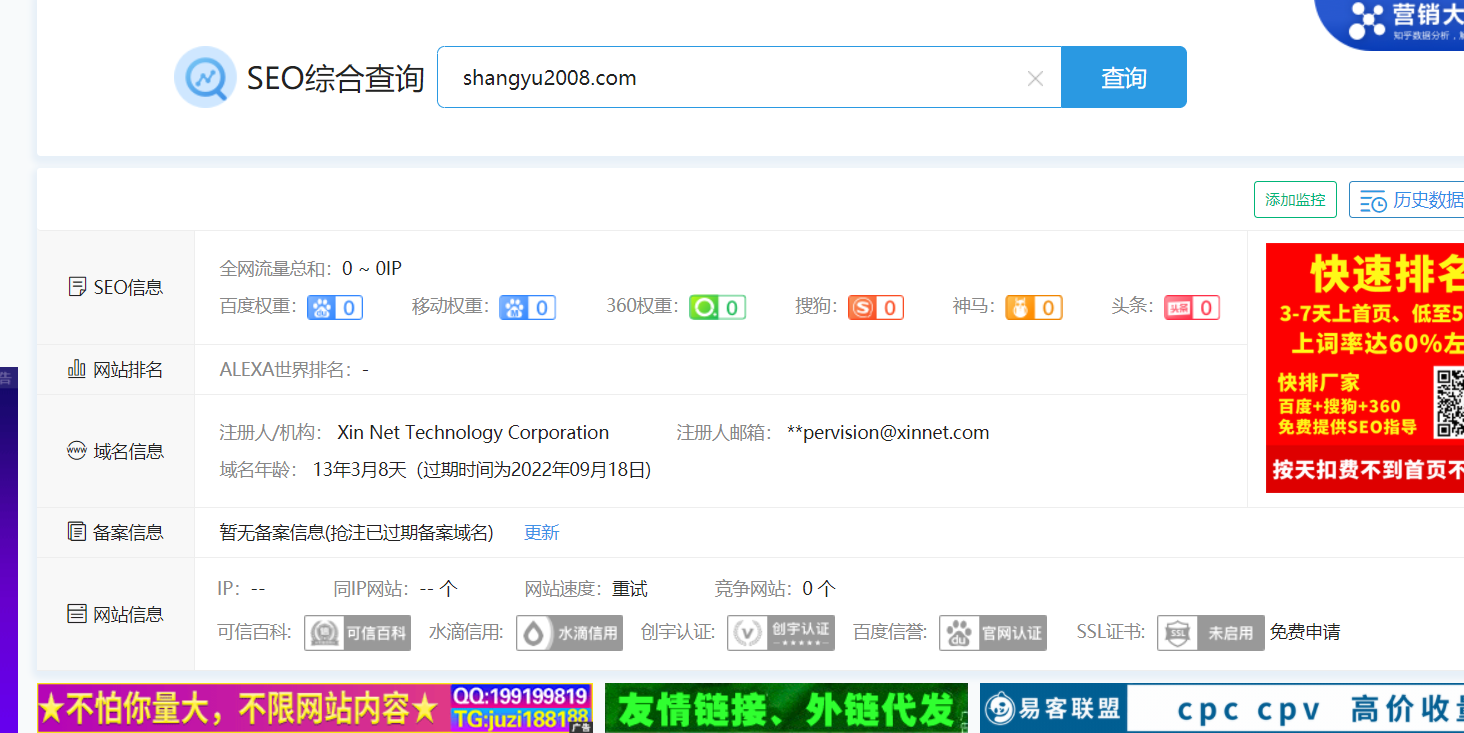Screen dimensions: 1464x733
Task: Click the 360 weight rank icon
Action: 715,307
